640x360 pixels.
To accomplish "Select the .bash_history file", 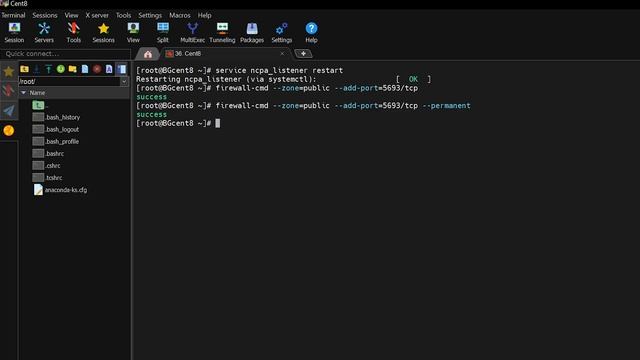I will pyautogui.click(x=56, y=117).
